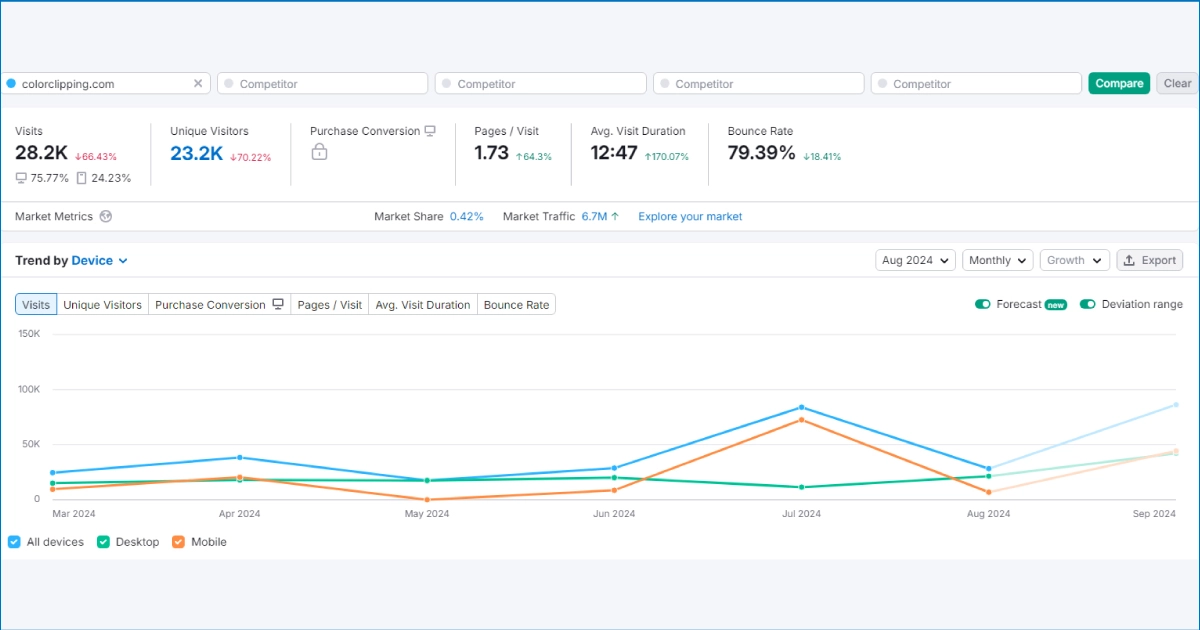Select the All devices Apr 2024 data point
Viewport: 1200px width, 630px height.
pos(239,457)
